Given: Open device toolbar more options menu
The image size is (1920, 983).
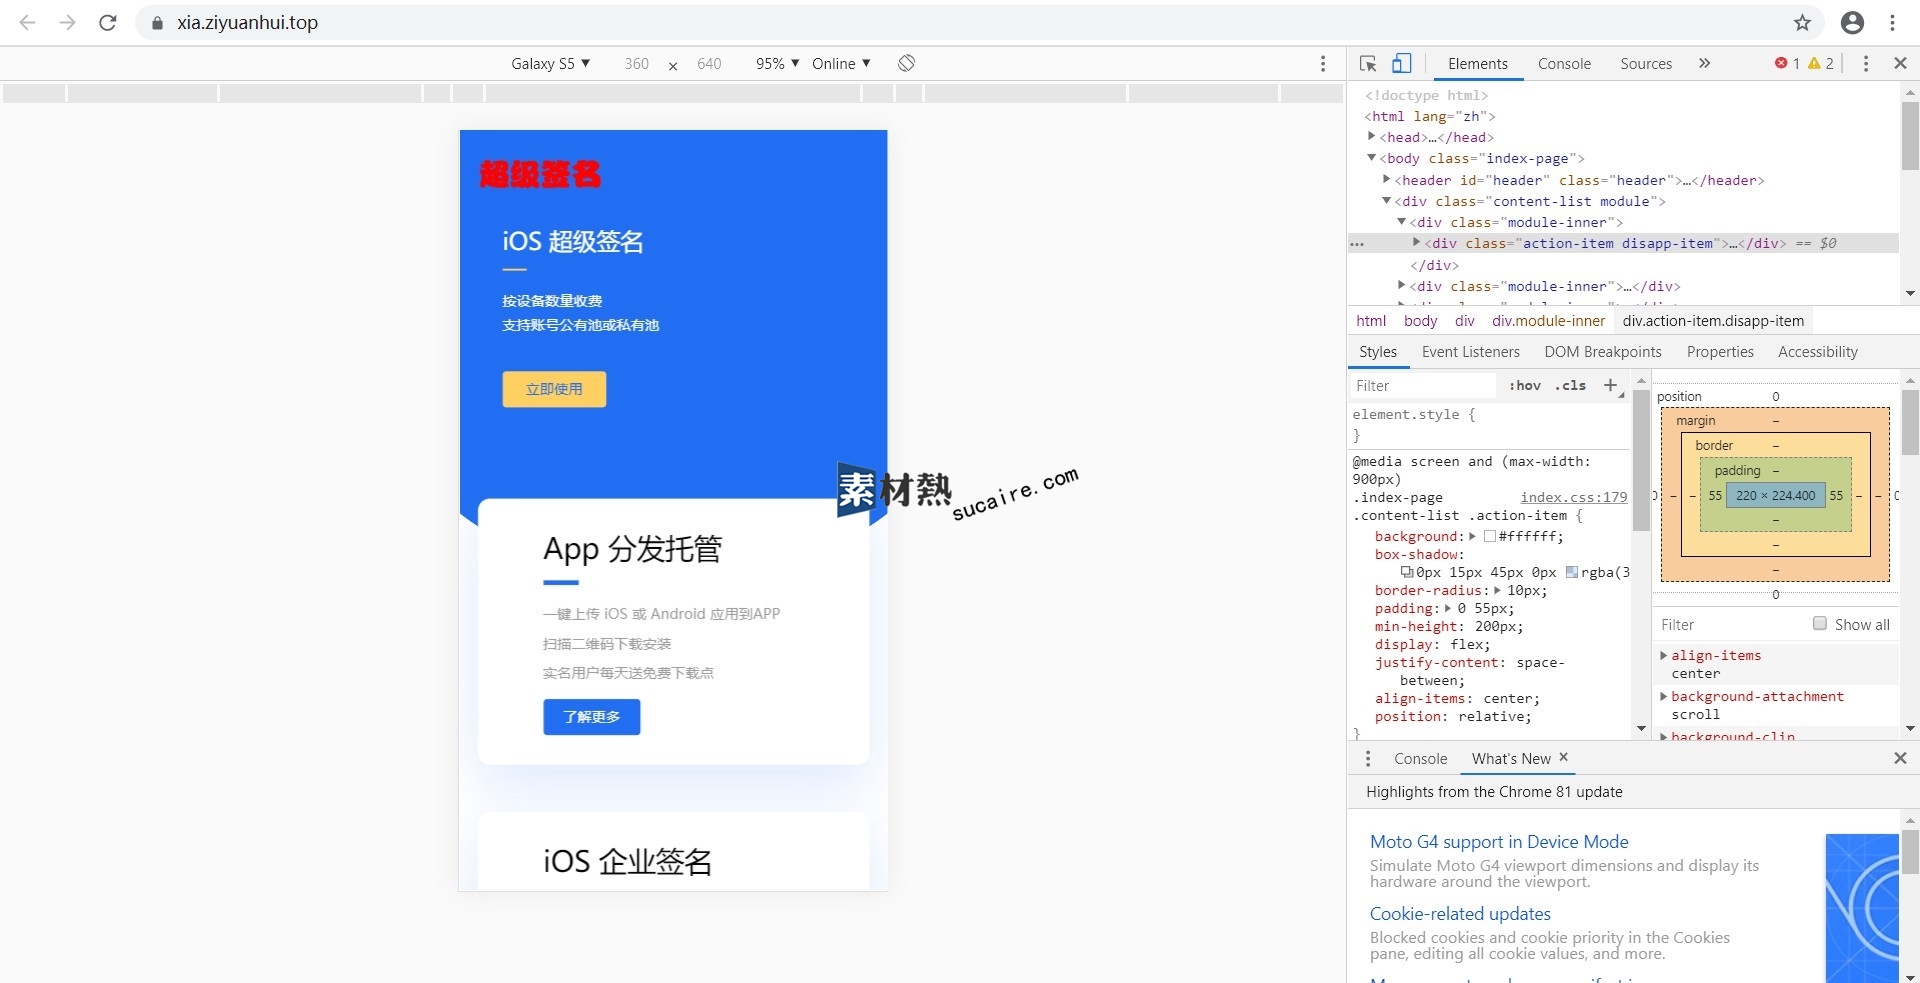Looking at the screenshot, I should coord(1323,63).
